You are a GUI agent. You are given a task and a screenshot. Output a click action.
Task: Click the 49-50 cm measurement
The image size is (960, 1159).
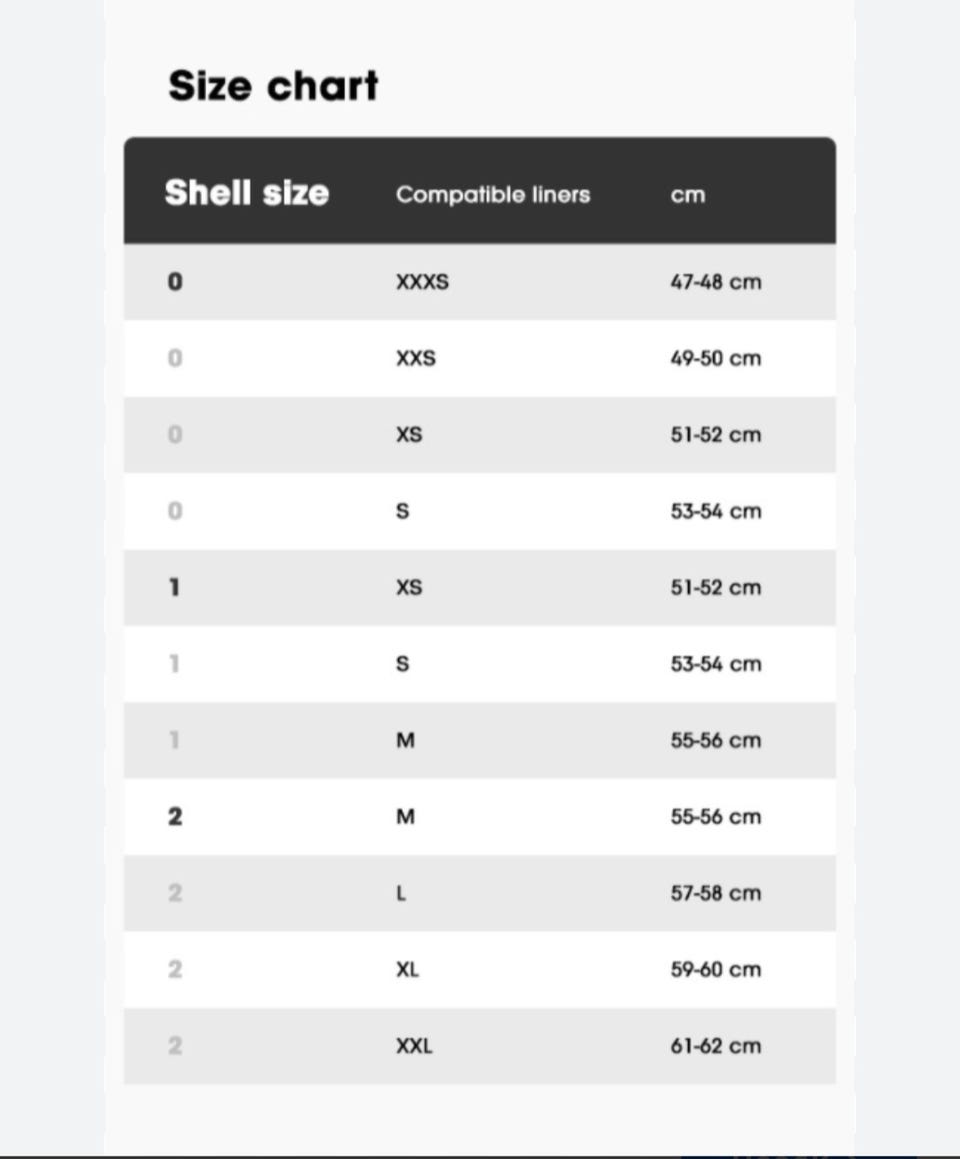[x=715, y=358]
